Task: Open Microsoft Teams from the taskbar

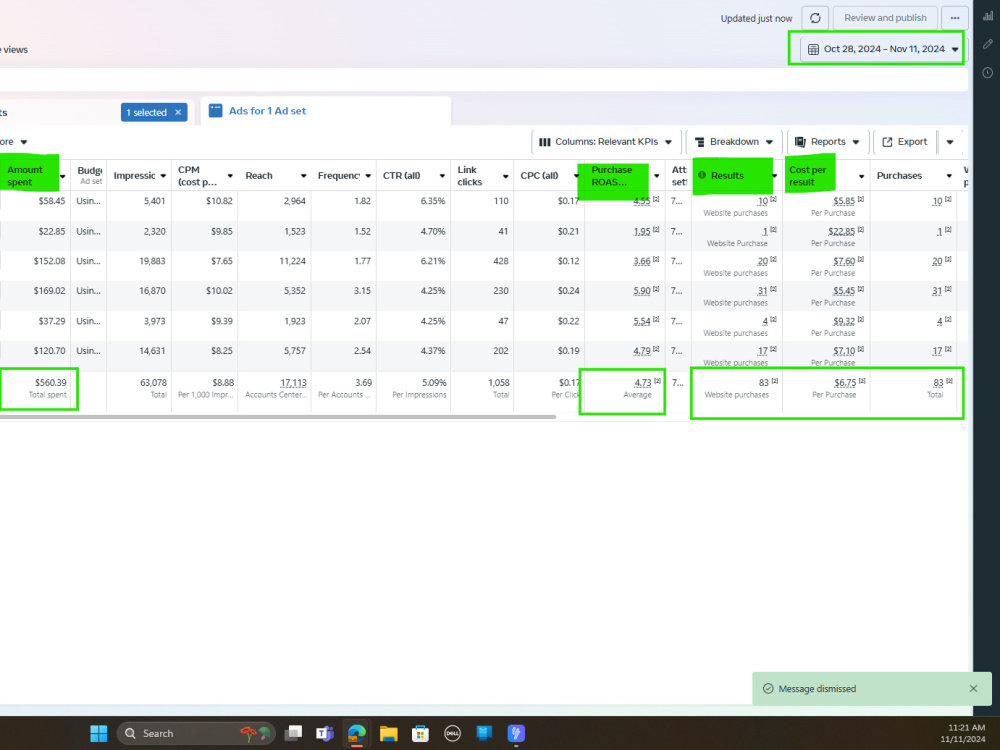Action: 325,733
